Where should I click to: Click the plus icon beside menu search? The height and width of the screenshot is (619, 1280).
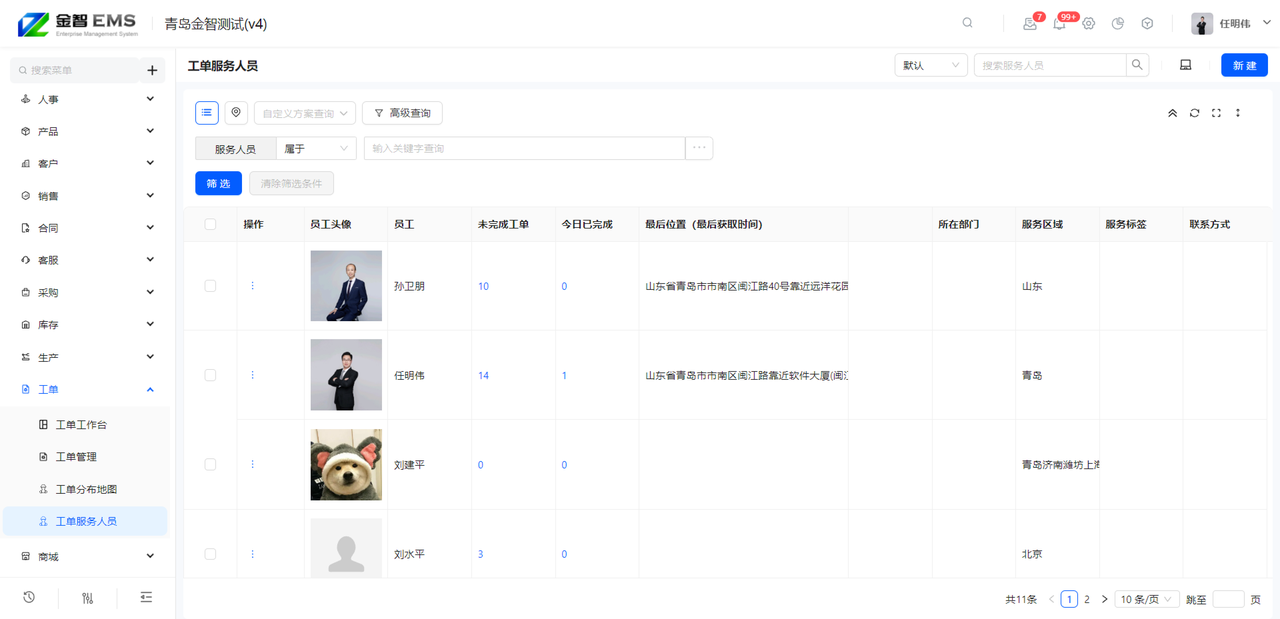(x=152, y=70)
